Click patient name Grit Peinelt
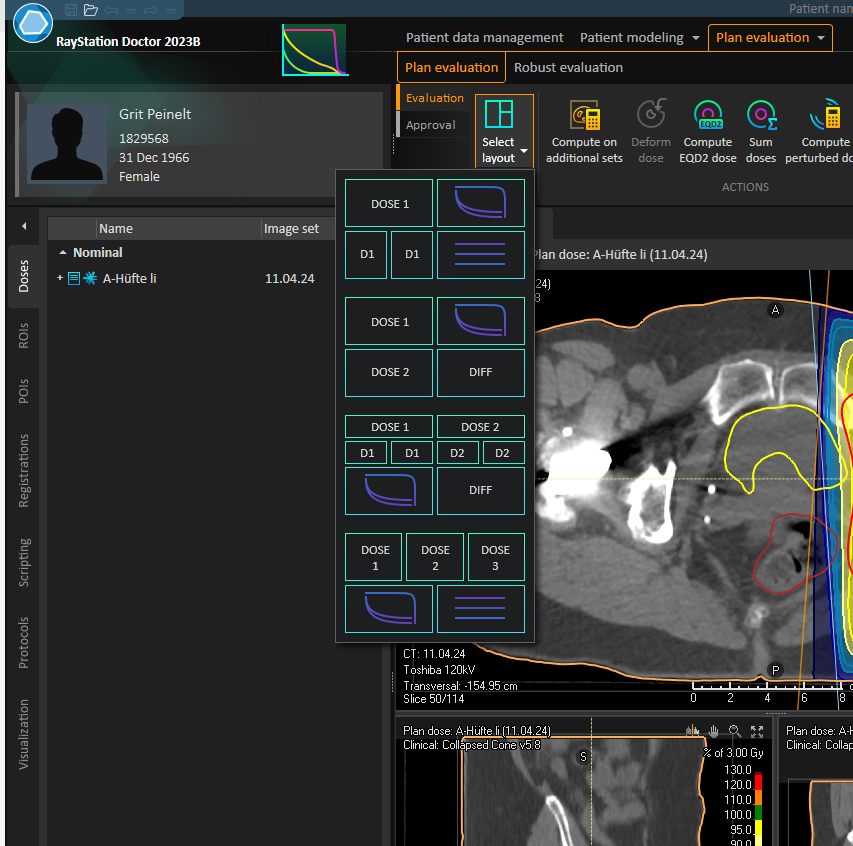The height and width of the screenshot is (846, 853). 155,114
